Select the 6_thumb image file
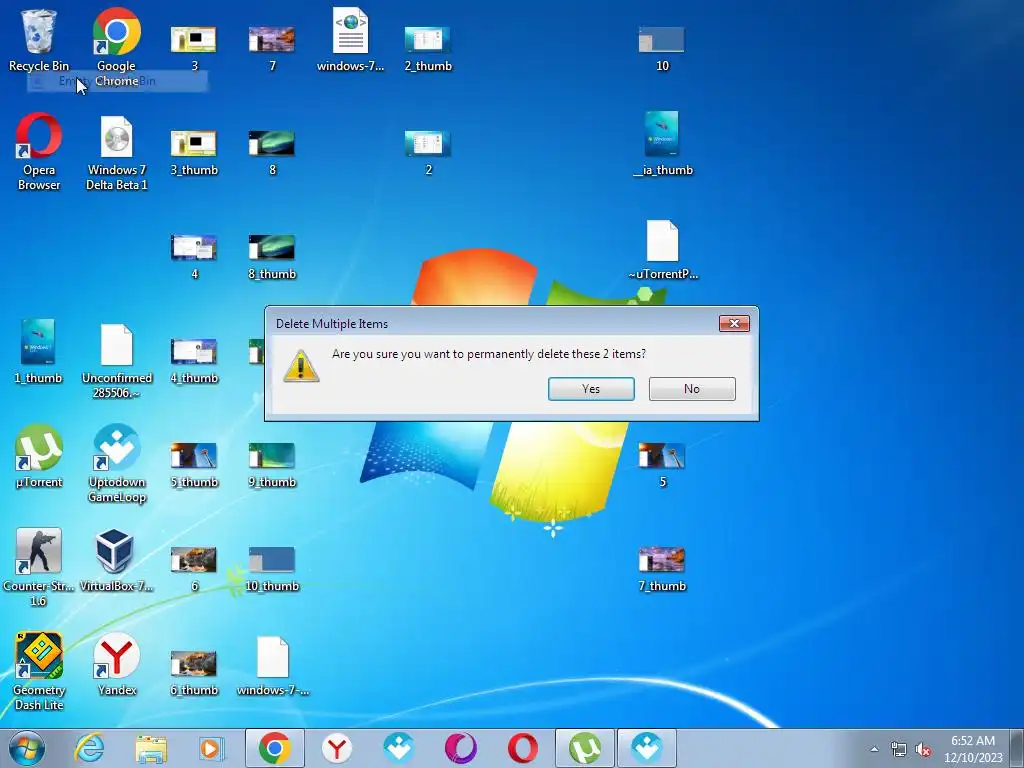Viewport: 1024px width, 768px height. click(x=194, y=673)
